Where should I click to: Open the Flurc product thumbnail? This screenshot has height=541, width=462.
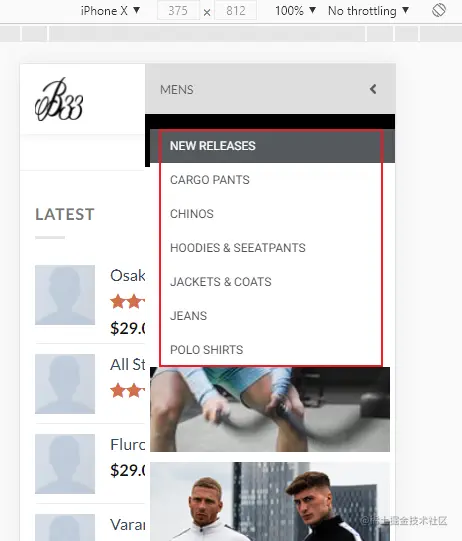65,464
